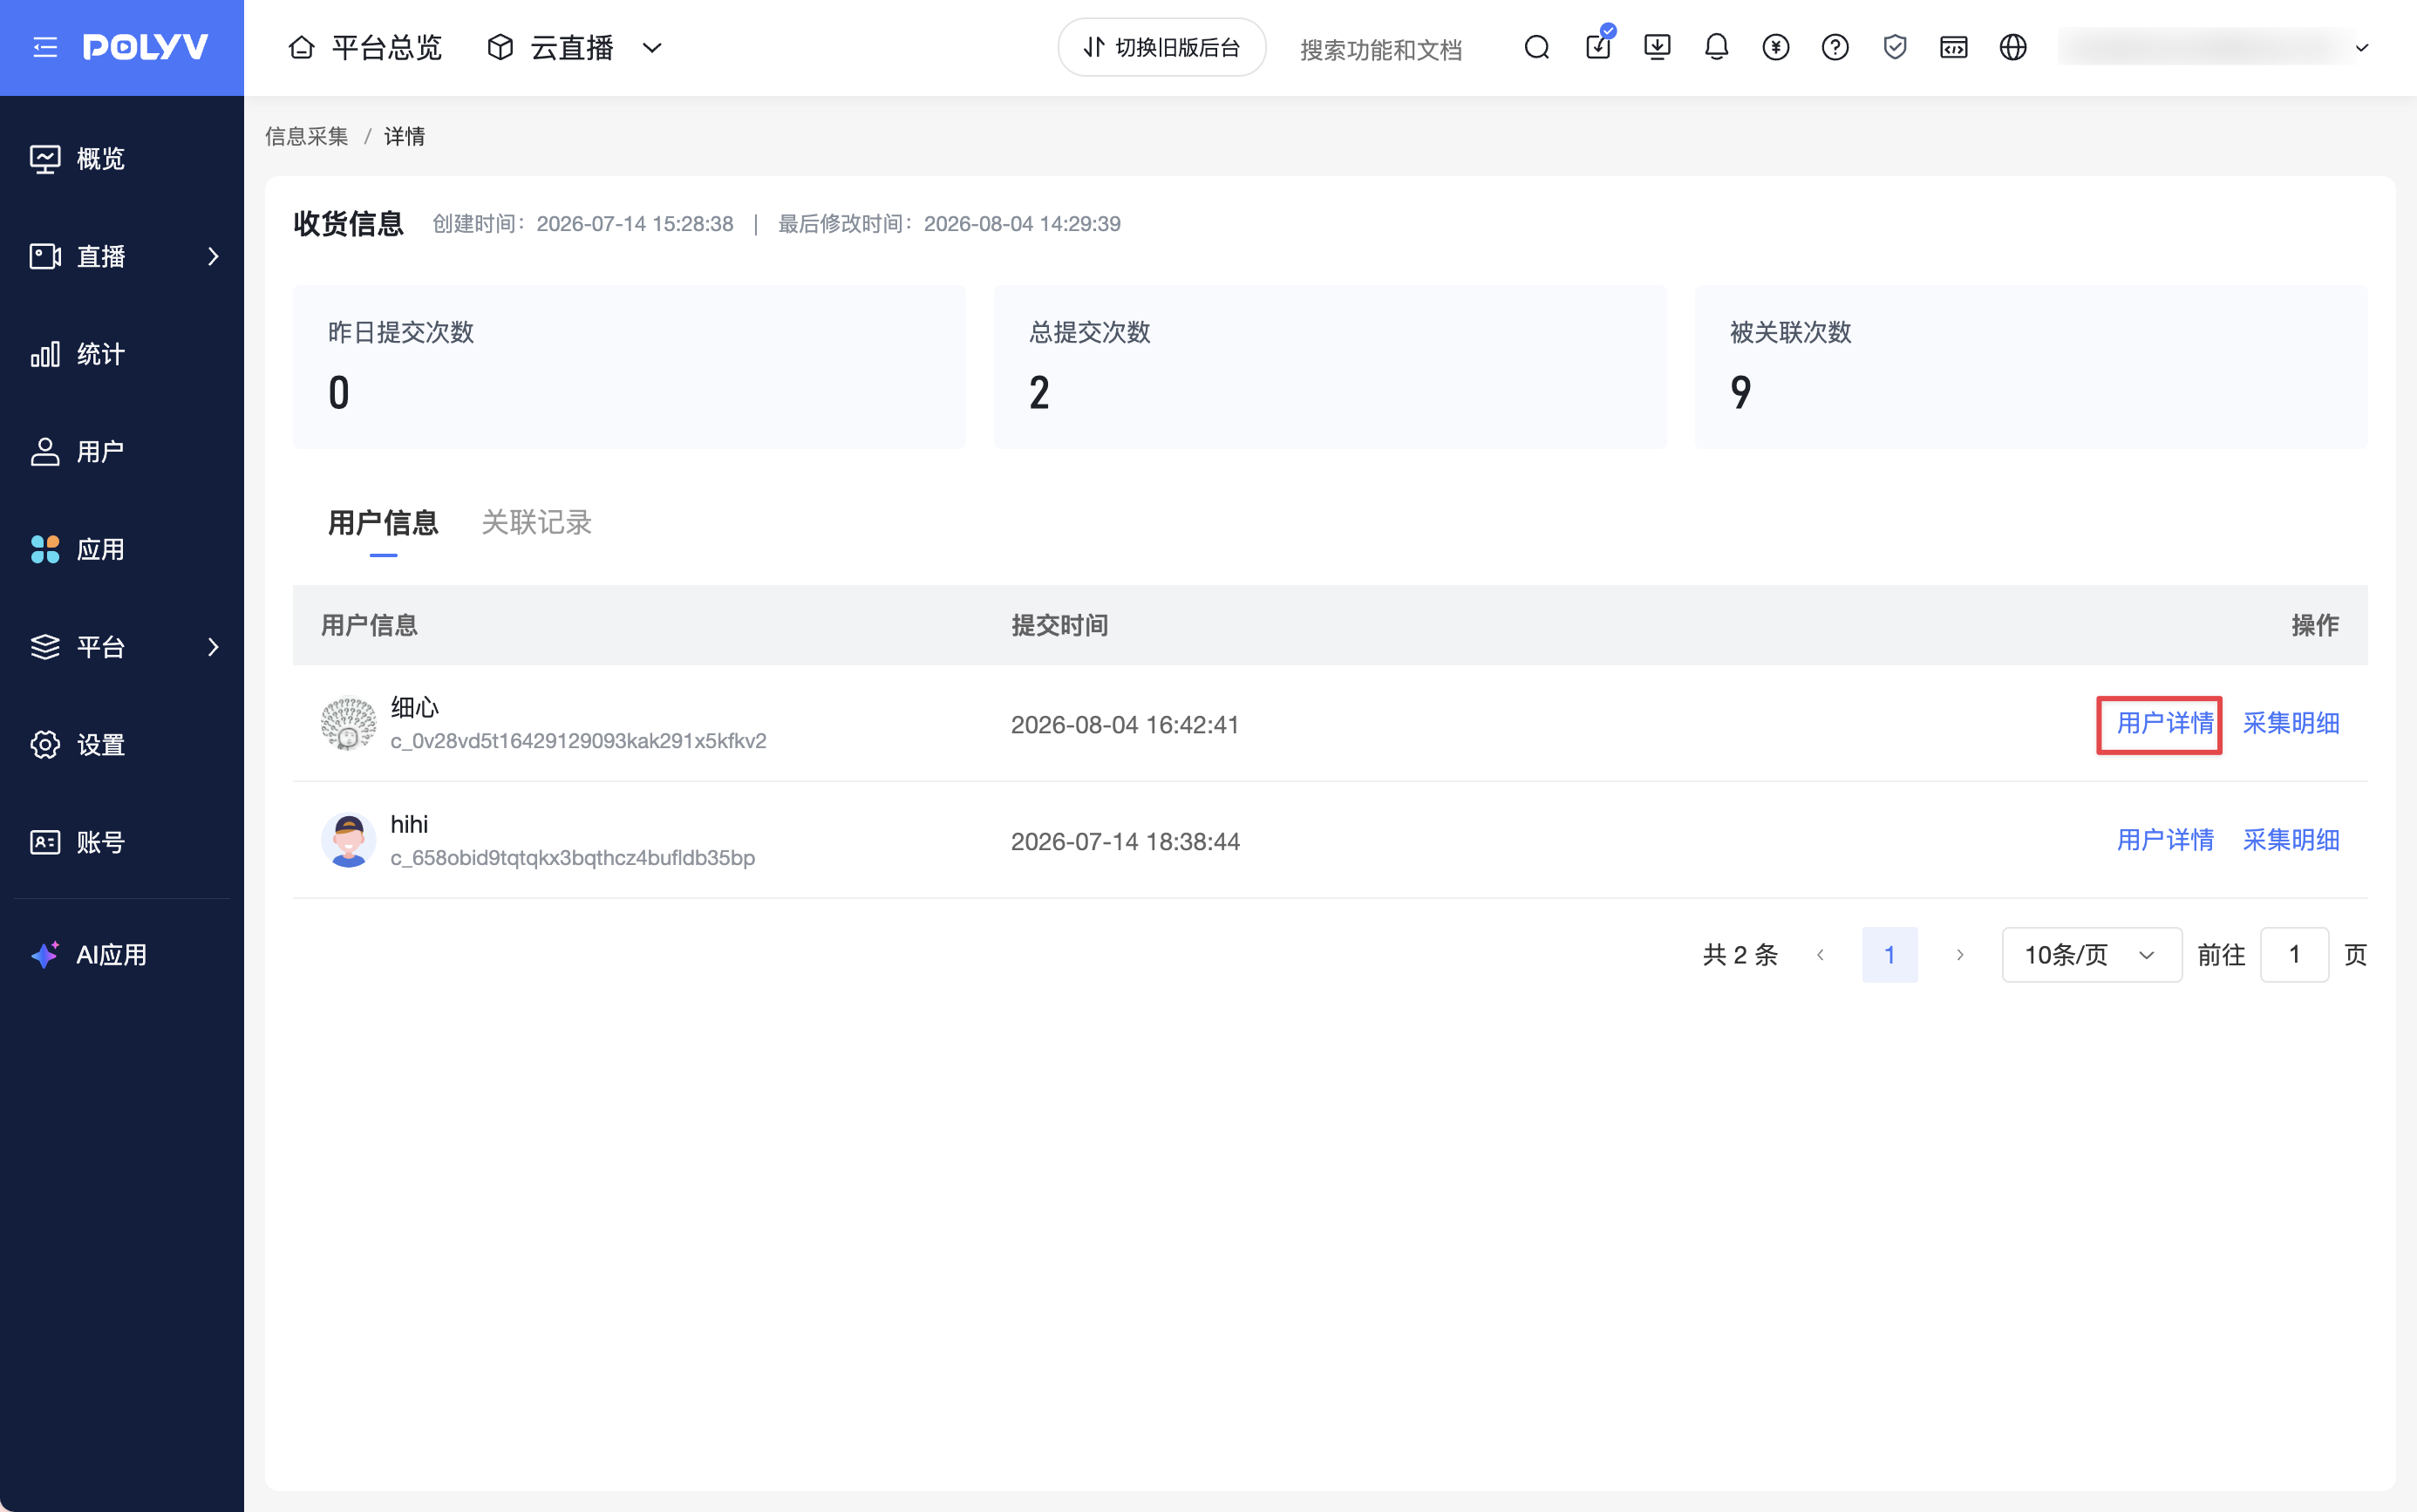Open the download center icon
Screen dimensions: 2417x1512
click(x=1657, y=47)
